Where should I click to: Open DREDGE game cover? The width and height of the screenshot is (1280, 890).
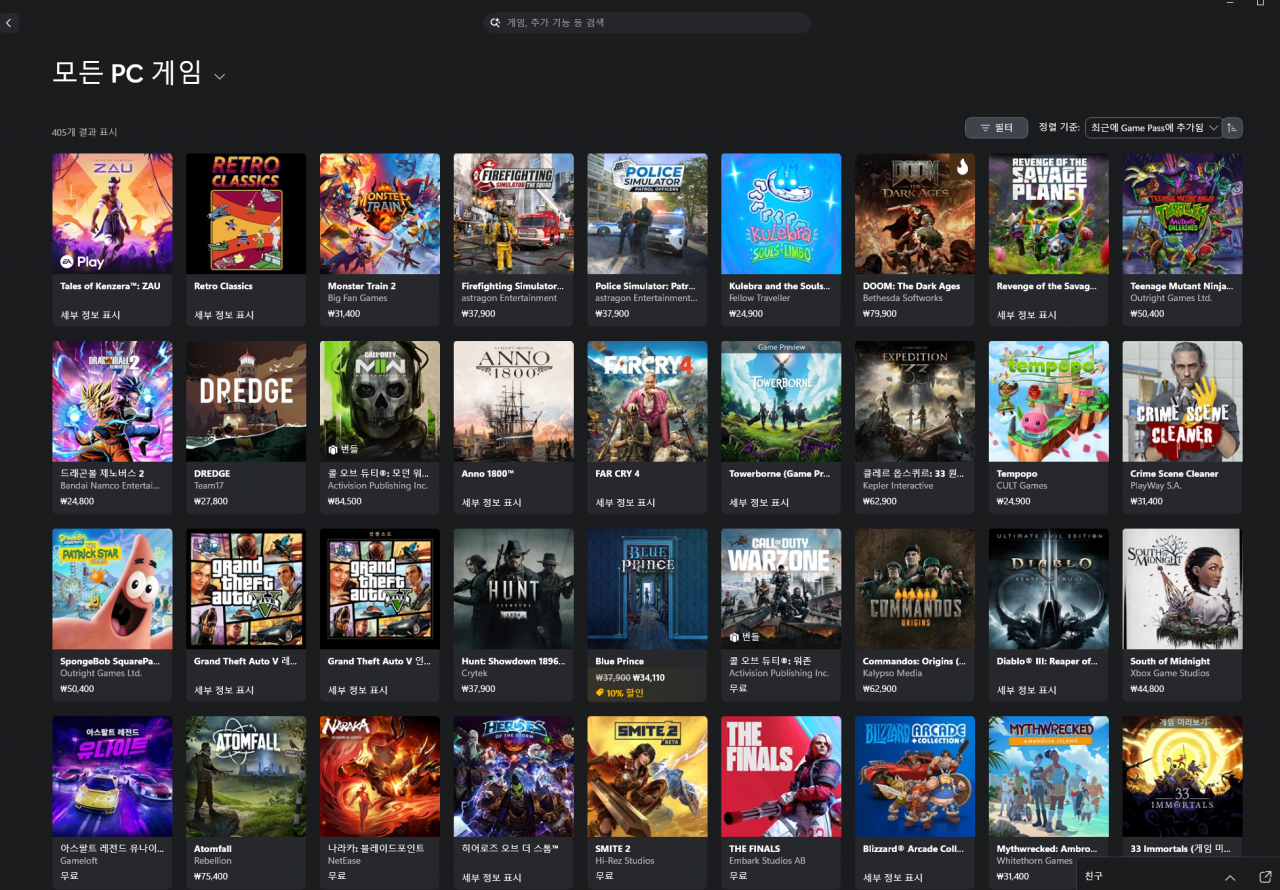(x=246, y=401)
